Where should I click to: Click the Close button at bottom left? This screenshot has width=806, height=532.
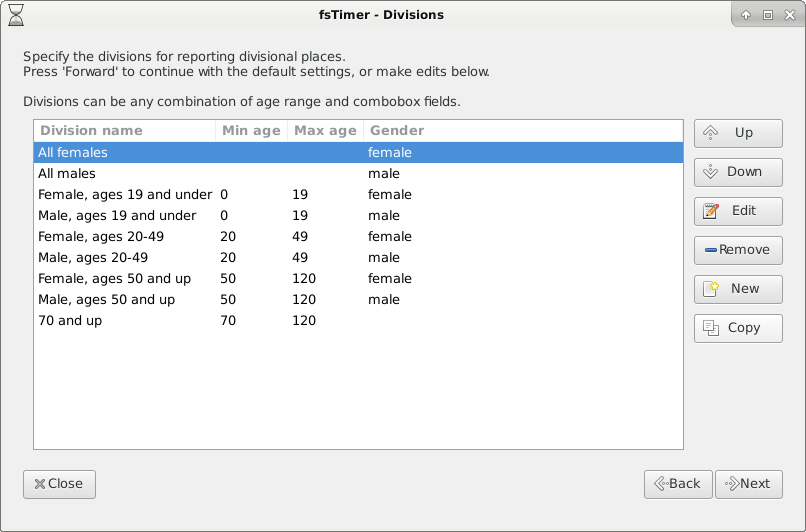coord(59,484)
